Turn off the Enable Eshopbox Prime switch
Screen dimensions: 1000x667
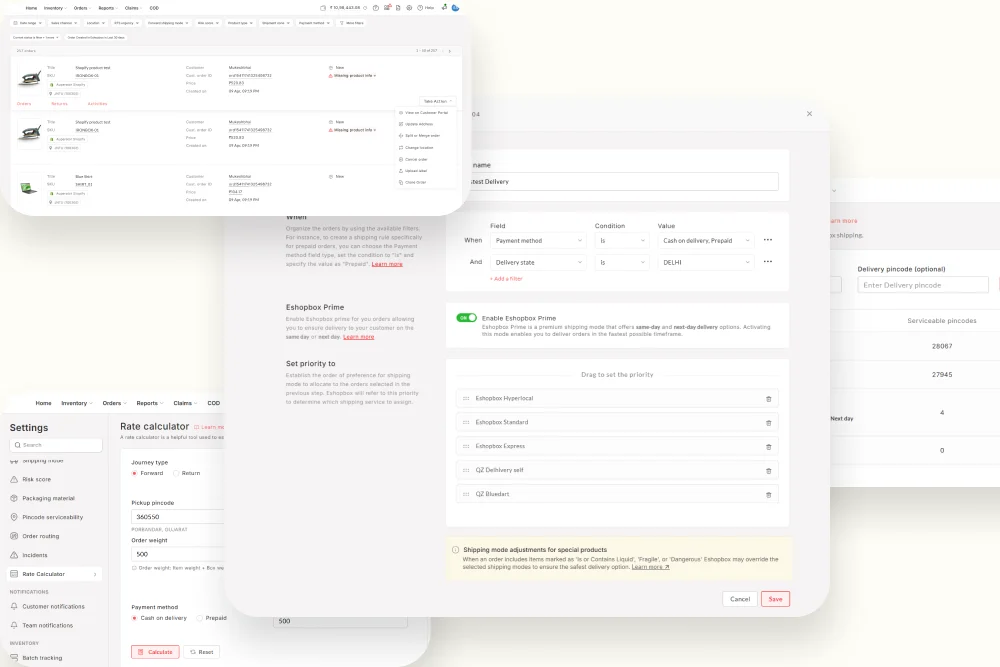pyautogui.click(x=466, y=318)
